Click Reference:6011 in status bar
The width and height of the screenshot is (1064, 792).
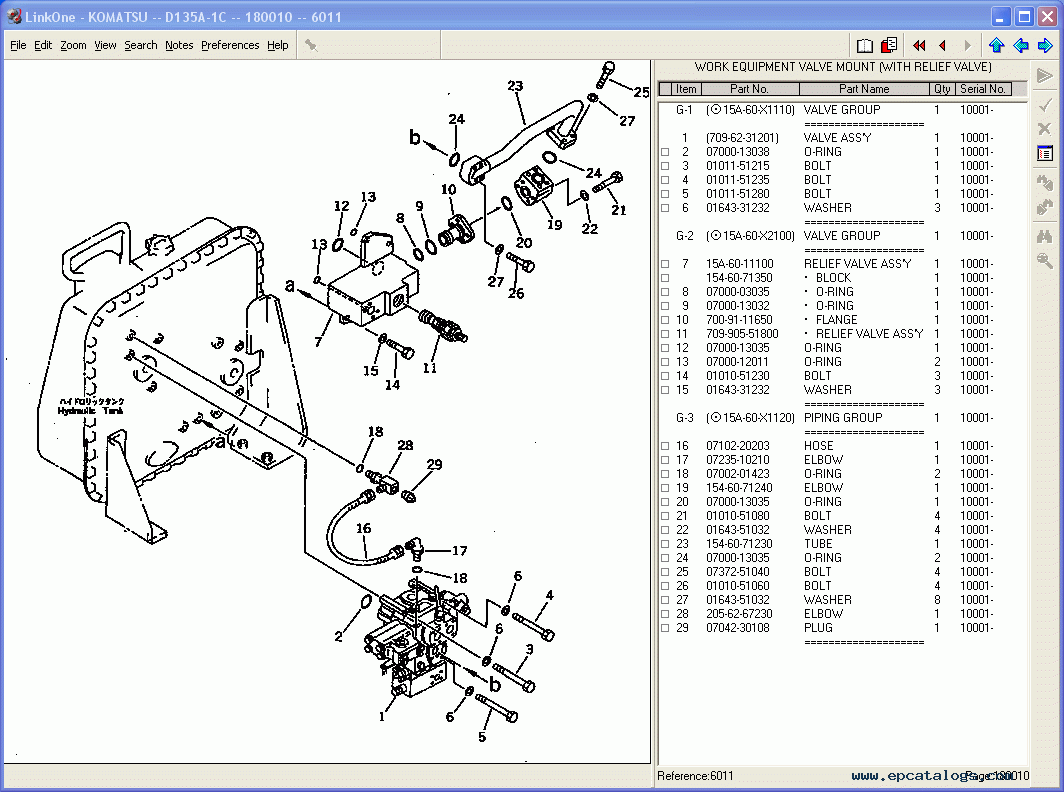click(695, 776)
